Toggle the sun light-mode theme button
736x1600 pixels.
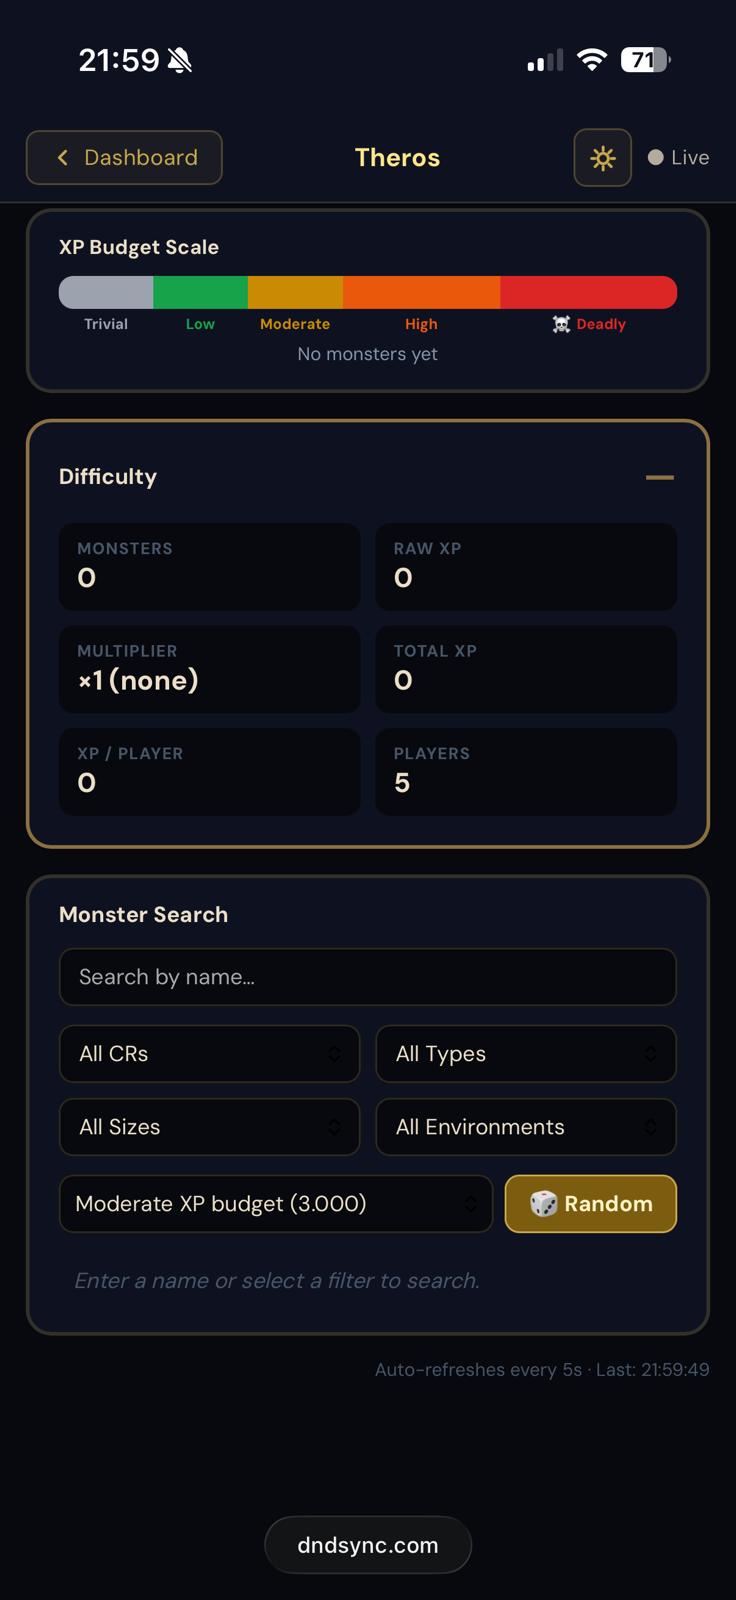pyautogui.click(x=602, y=158)
